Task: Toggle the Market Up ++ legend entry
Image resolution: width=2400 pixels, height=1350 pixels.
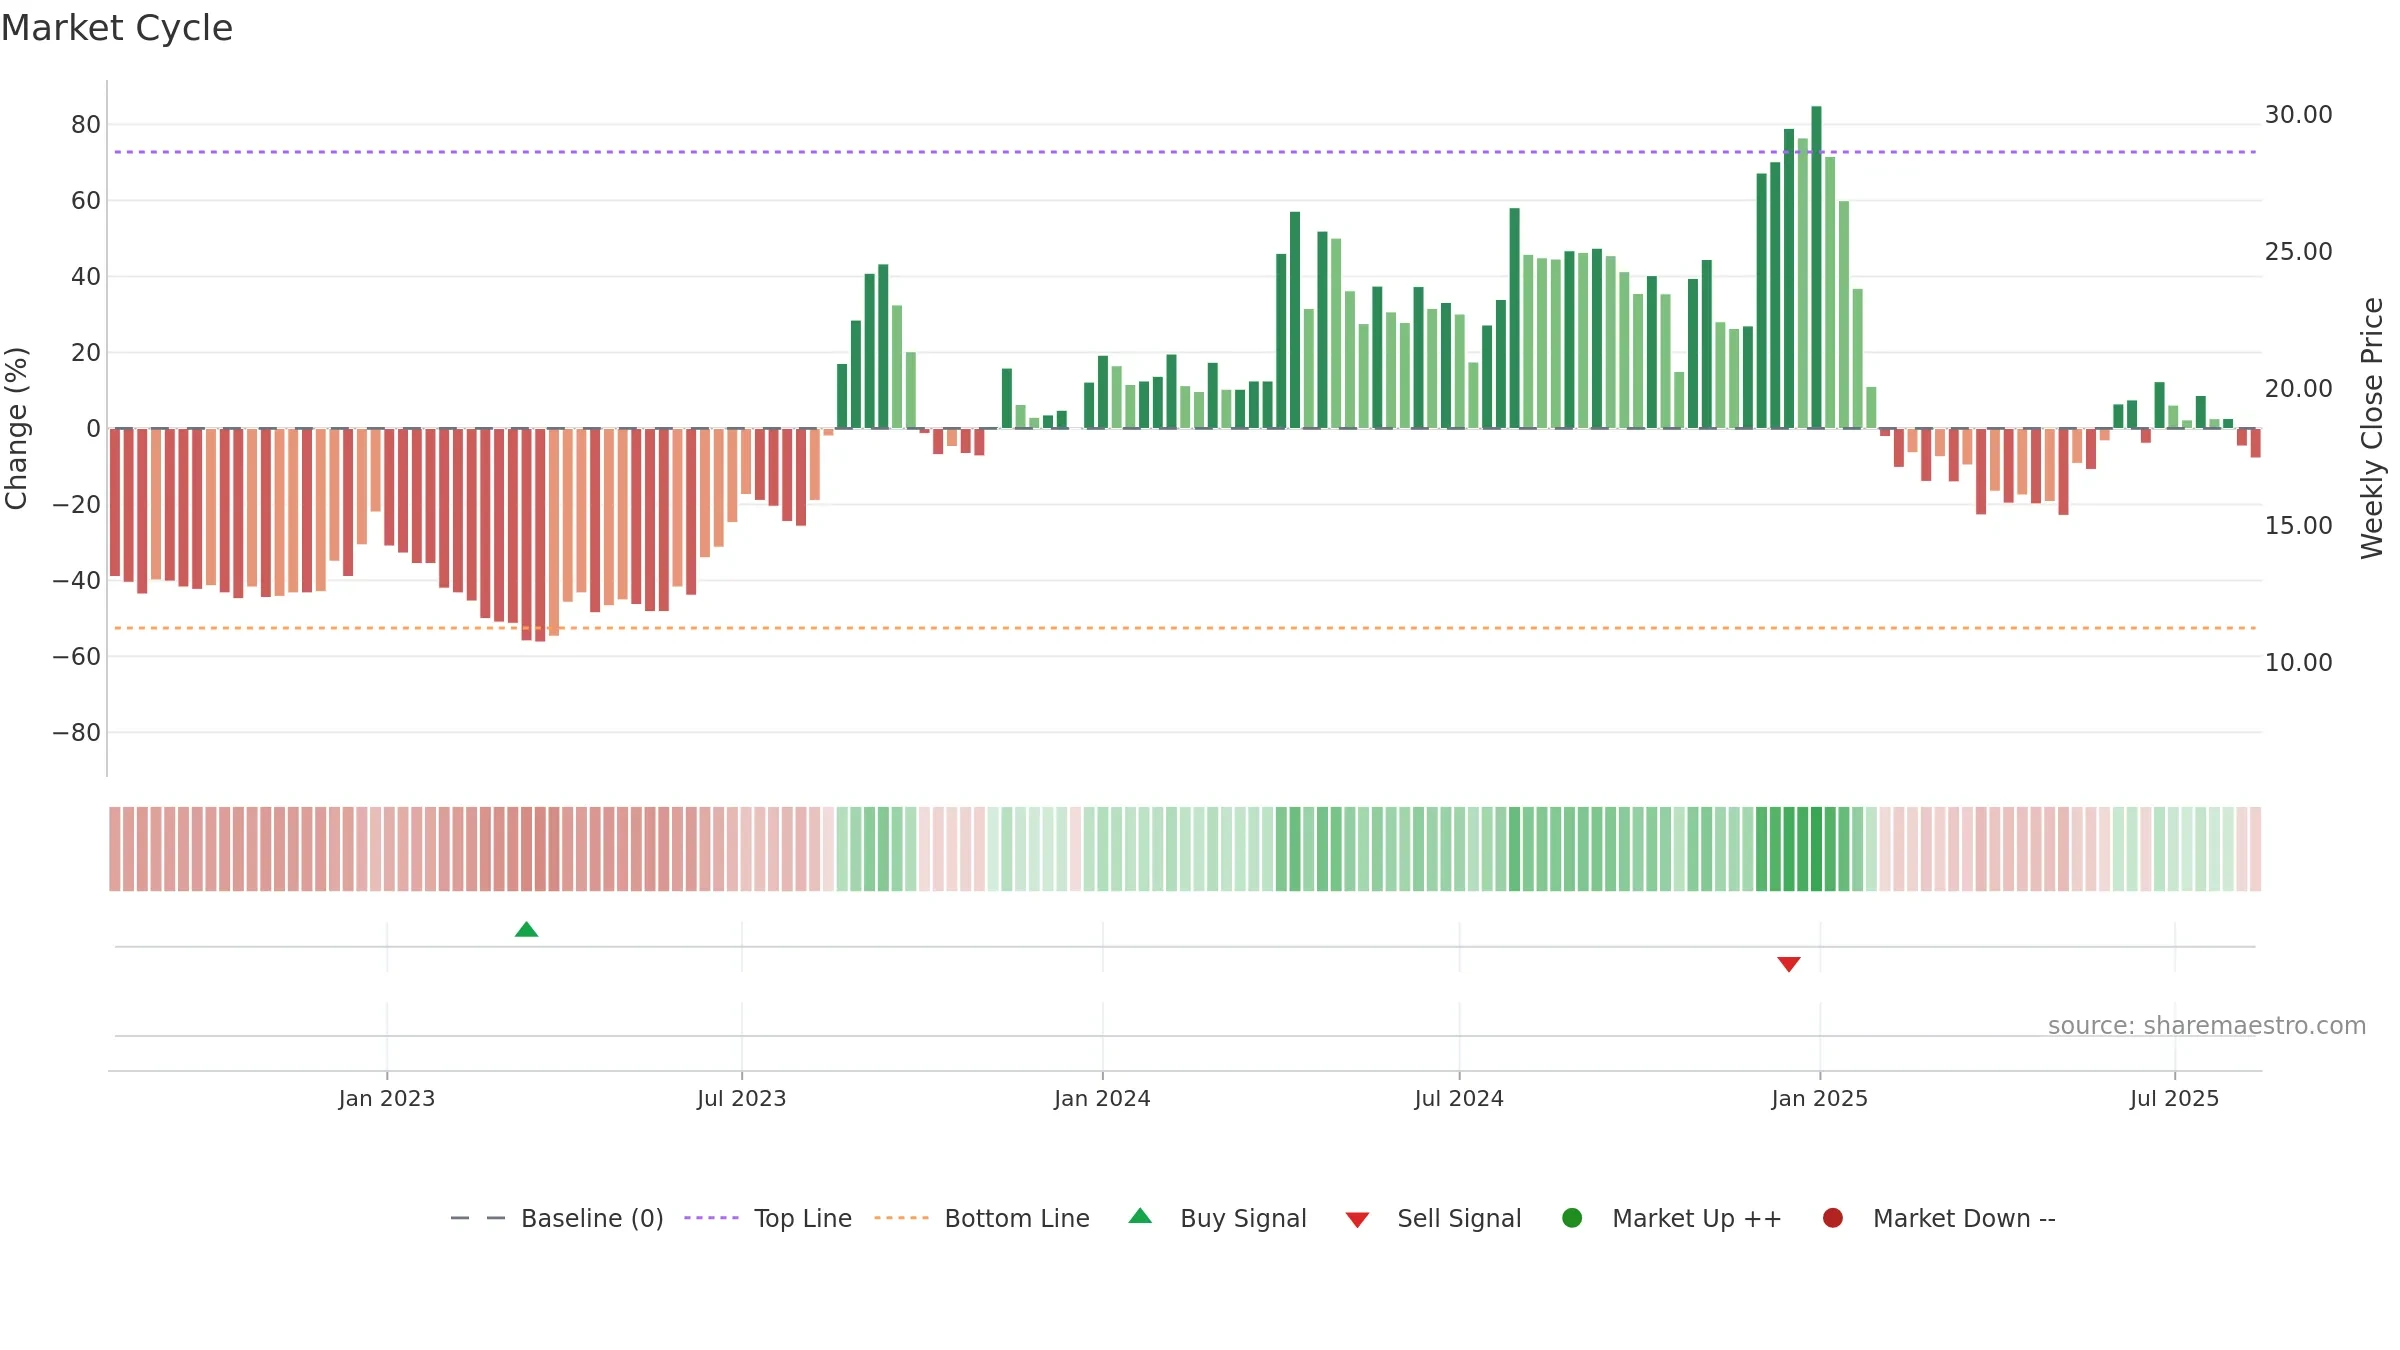Action: pyautogui.click(x=1672, y=1218)
